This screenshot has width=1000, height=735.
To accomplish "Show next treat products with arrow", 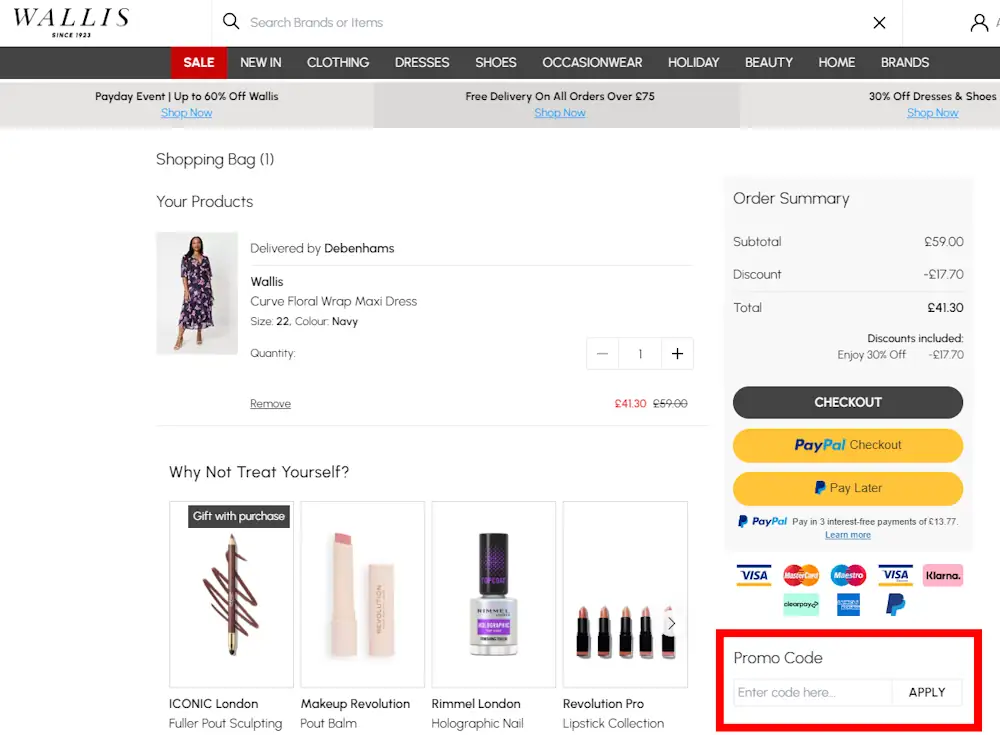I will (672, 623).
